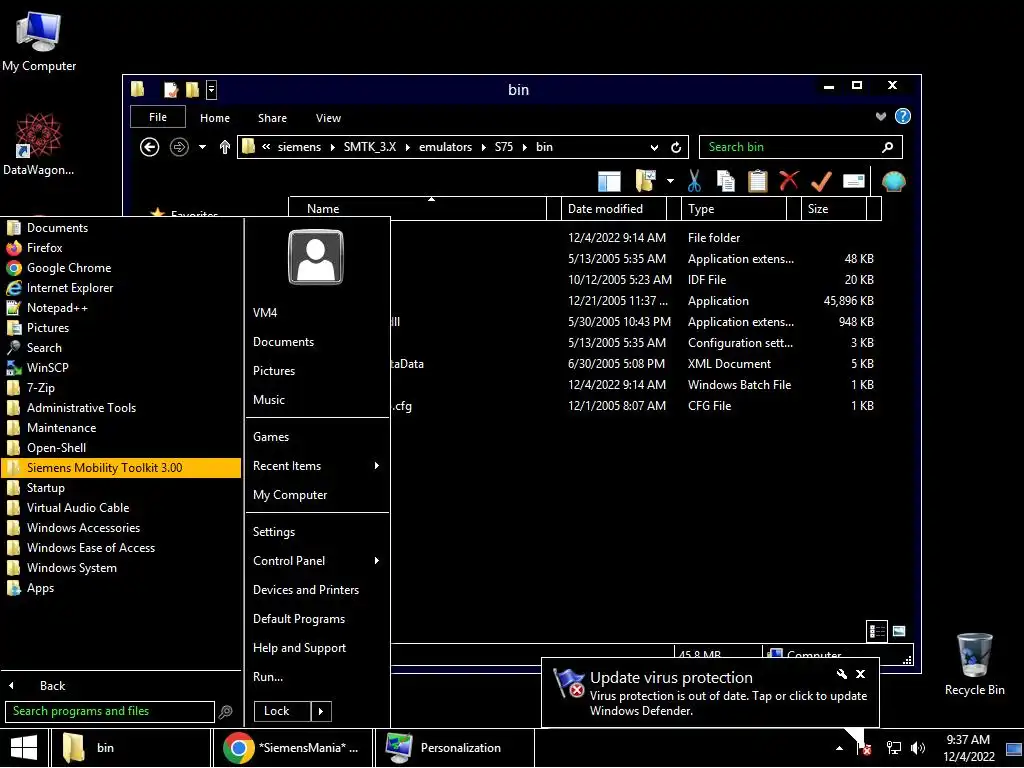Select SMTK_3.X in the address breadcrumb

[370, 147]
